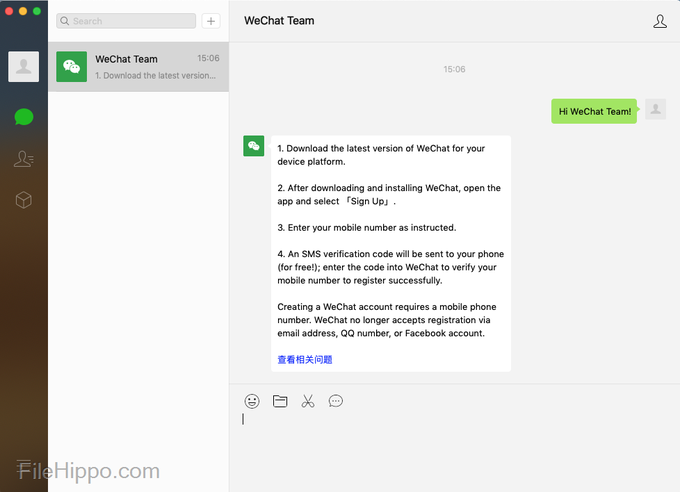Select the WeChat Team conversation row

point(138,67)
